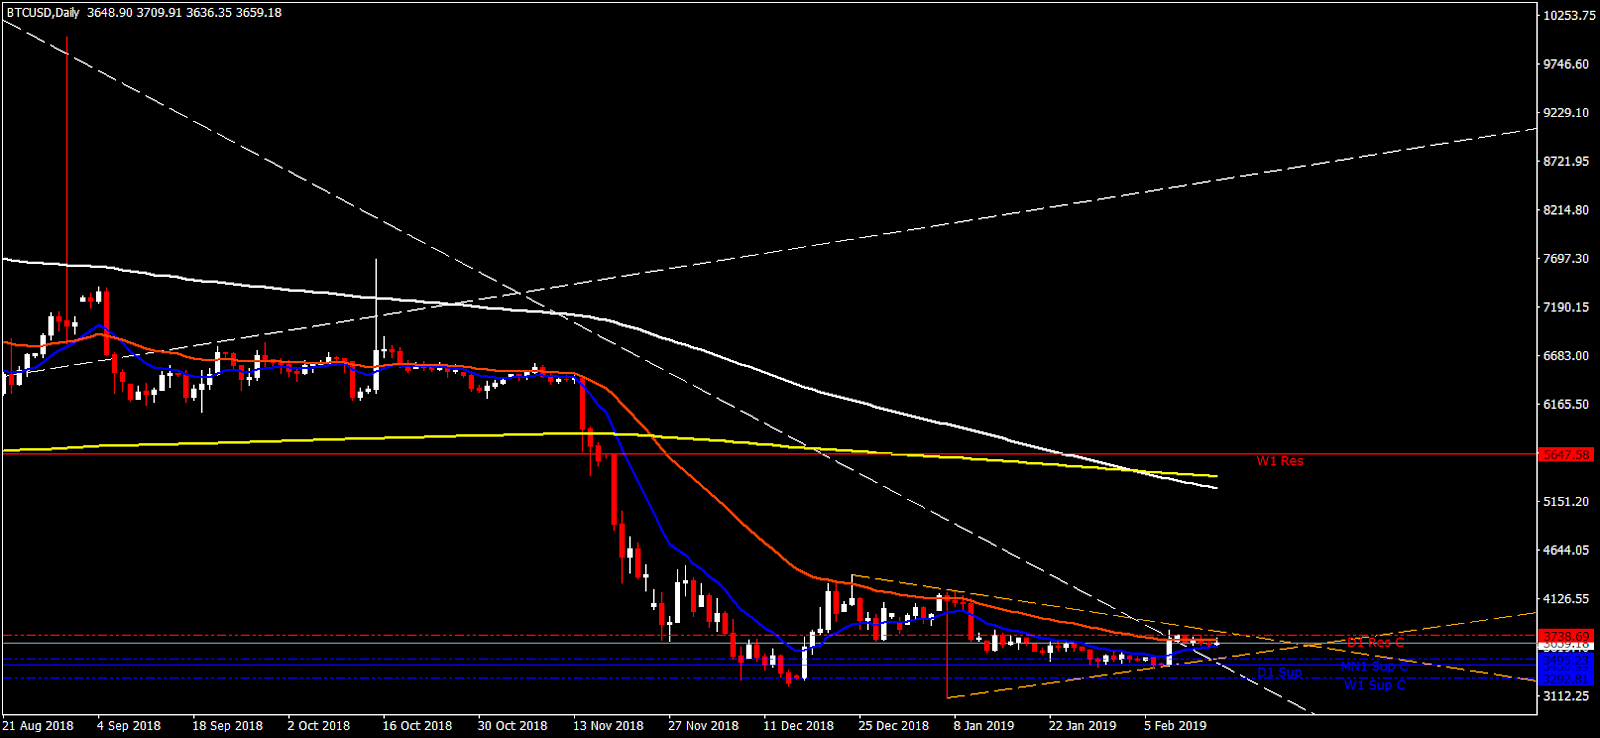Click the 27 Nov 2018 date label

704,726
